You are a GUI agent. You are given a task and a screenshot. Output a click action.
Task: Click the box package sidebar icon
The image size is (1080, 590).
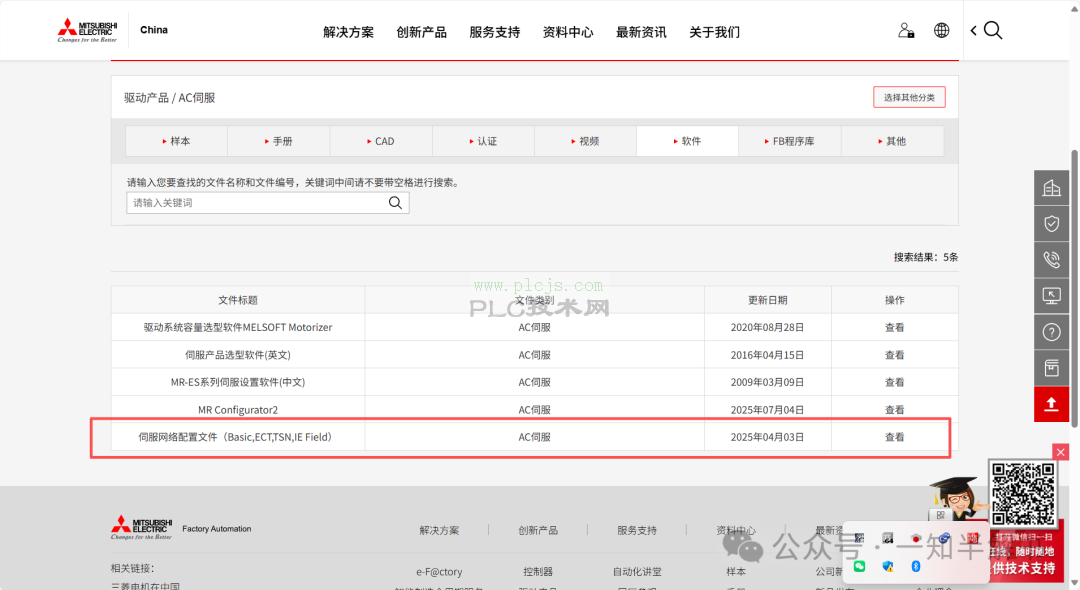[1051, 368]
